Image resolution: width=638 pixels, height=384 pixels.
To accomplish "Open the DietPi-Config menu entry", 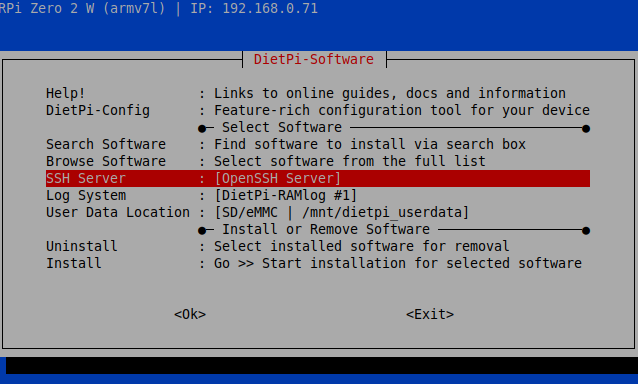I will point(318,111).
